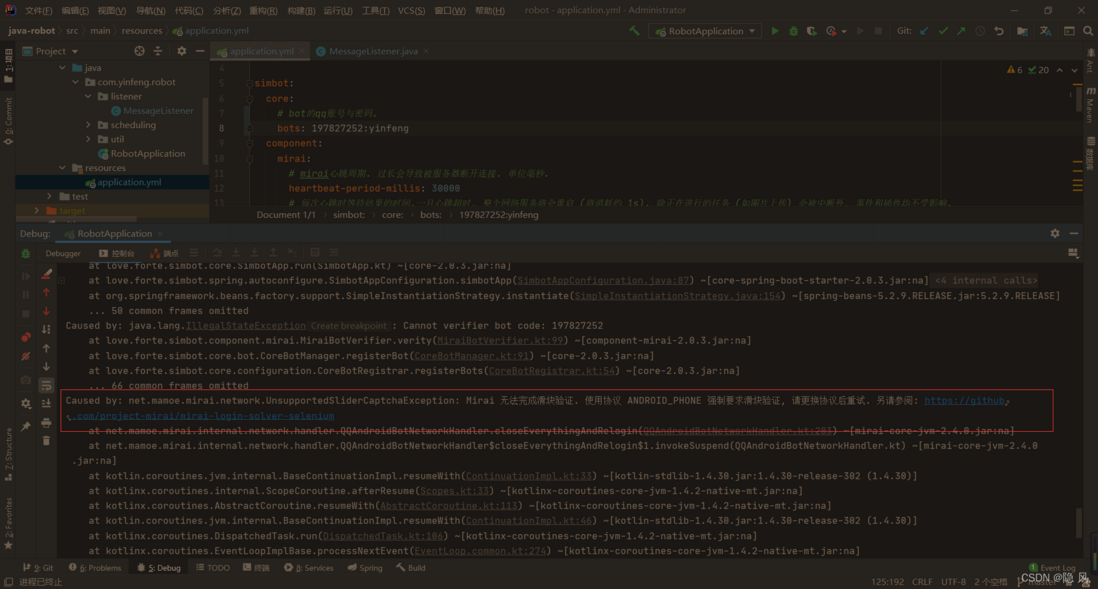Open the 运行(U) menu

(x=338, y=11)
